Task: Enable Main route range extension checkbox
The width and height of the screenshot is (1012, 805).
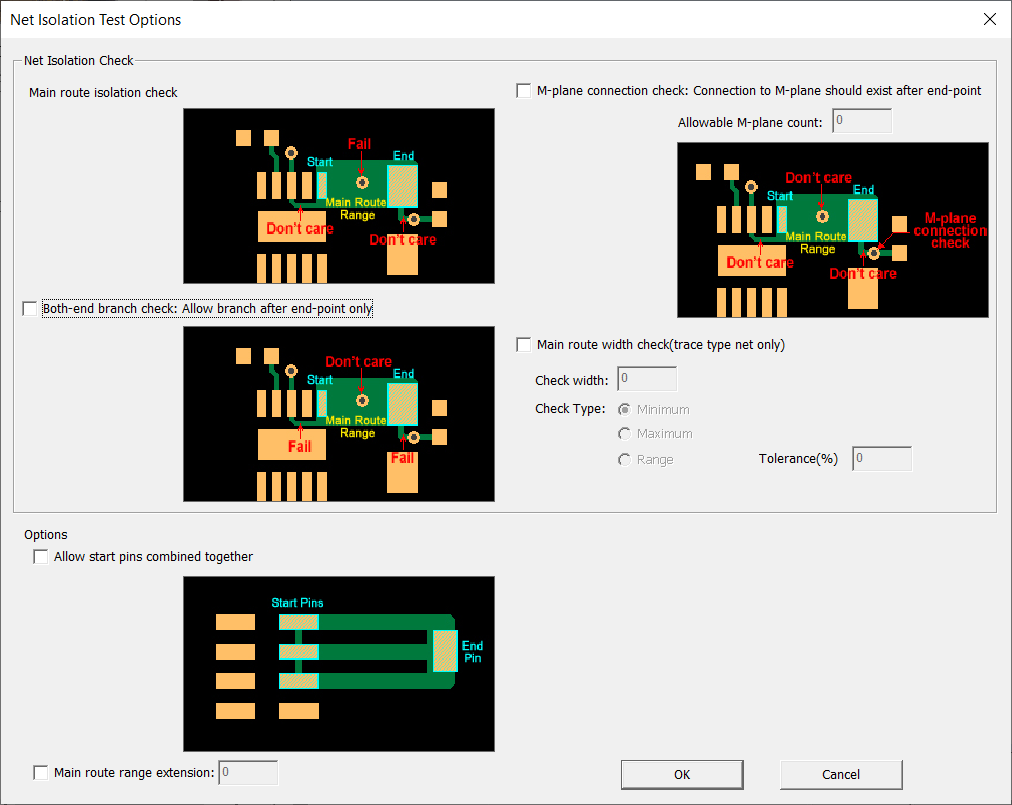Action: [41, 772]
